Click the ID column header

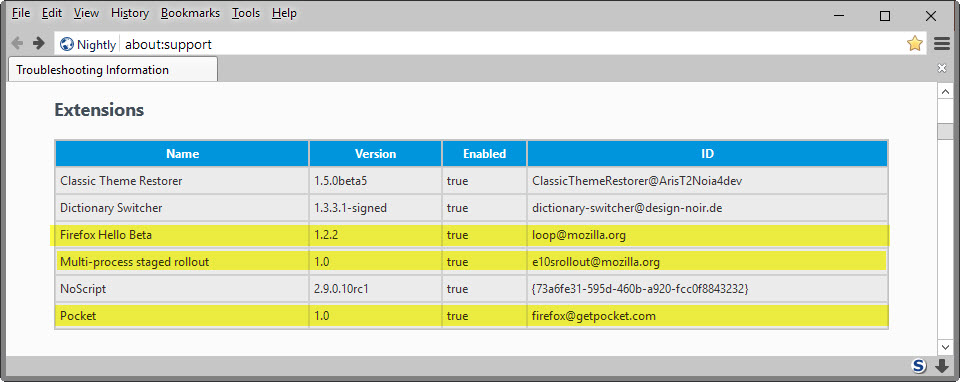pyautogui.click(x=707, y=154)
